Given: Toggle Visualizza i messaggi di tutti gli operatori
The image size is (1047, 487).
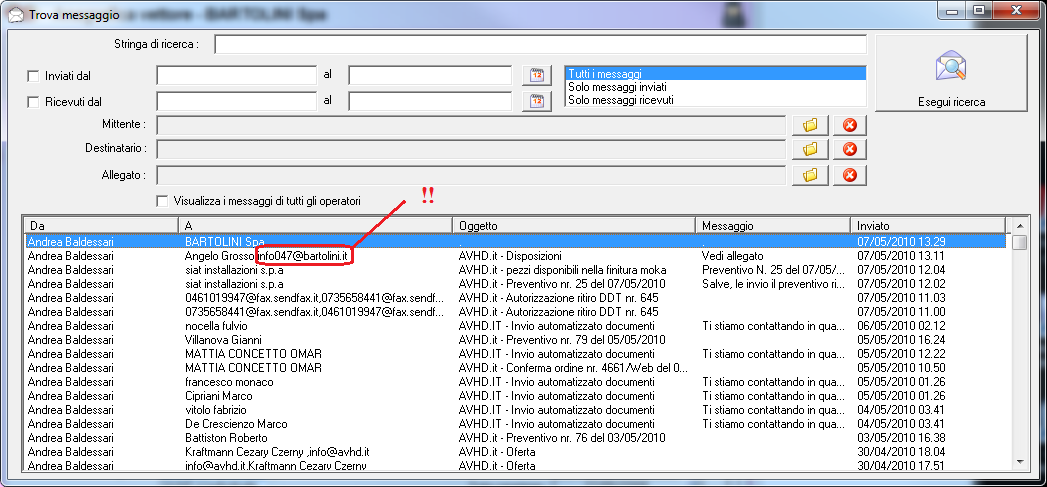Looking at the screenshot, I should (x=162, y=200).
